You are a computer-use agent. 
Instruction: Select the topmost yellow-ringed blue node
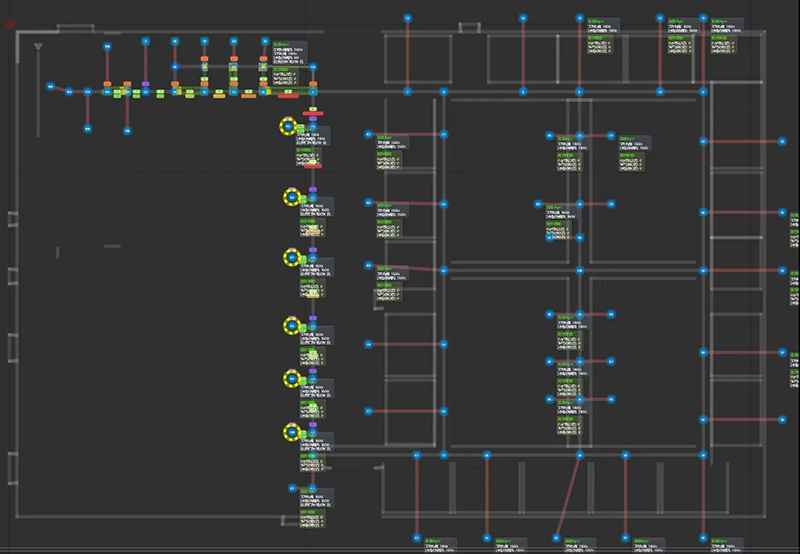(x=288, y=126)
